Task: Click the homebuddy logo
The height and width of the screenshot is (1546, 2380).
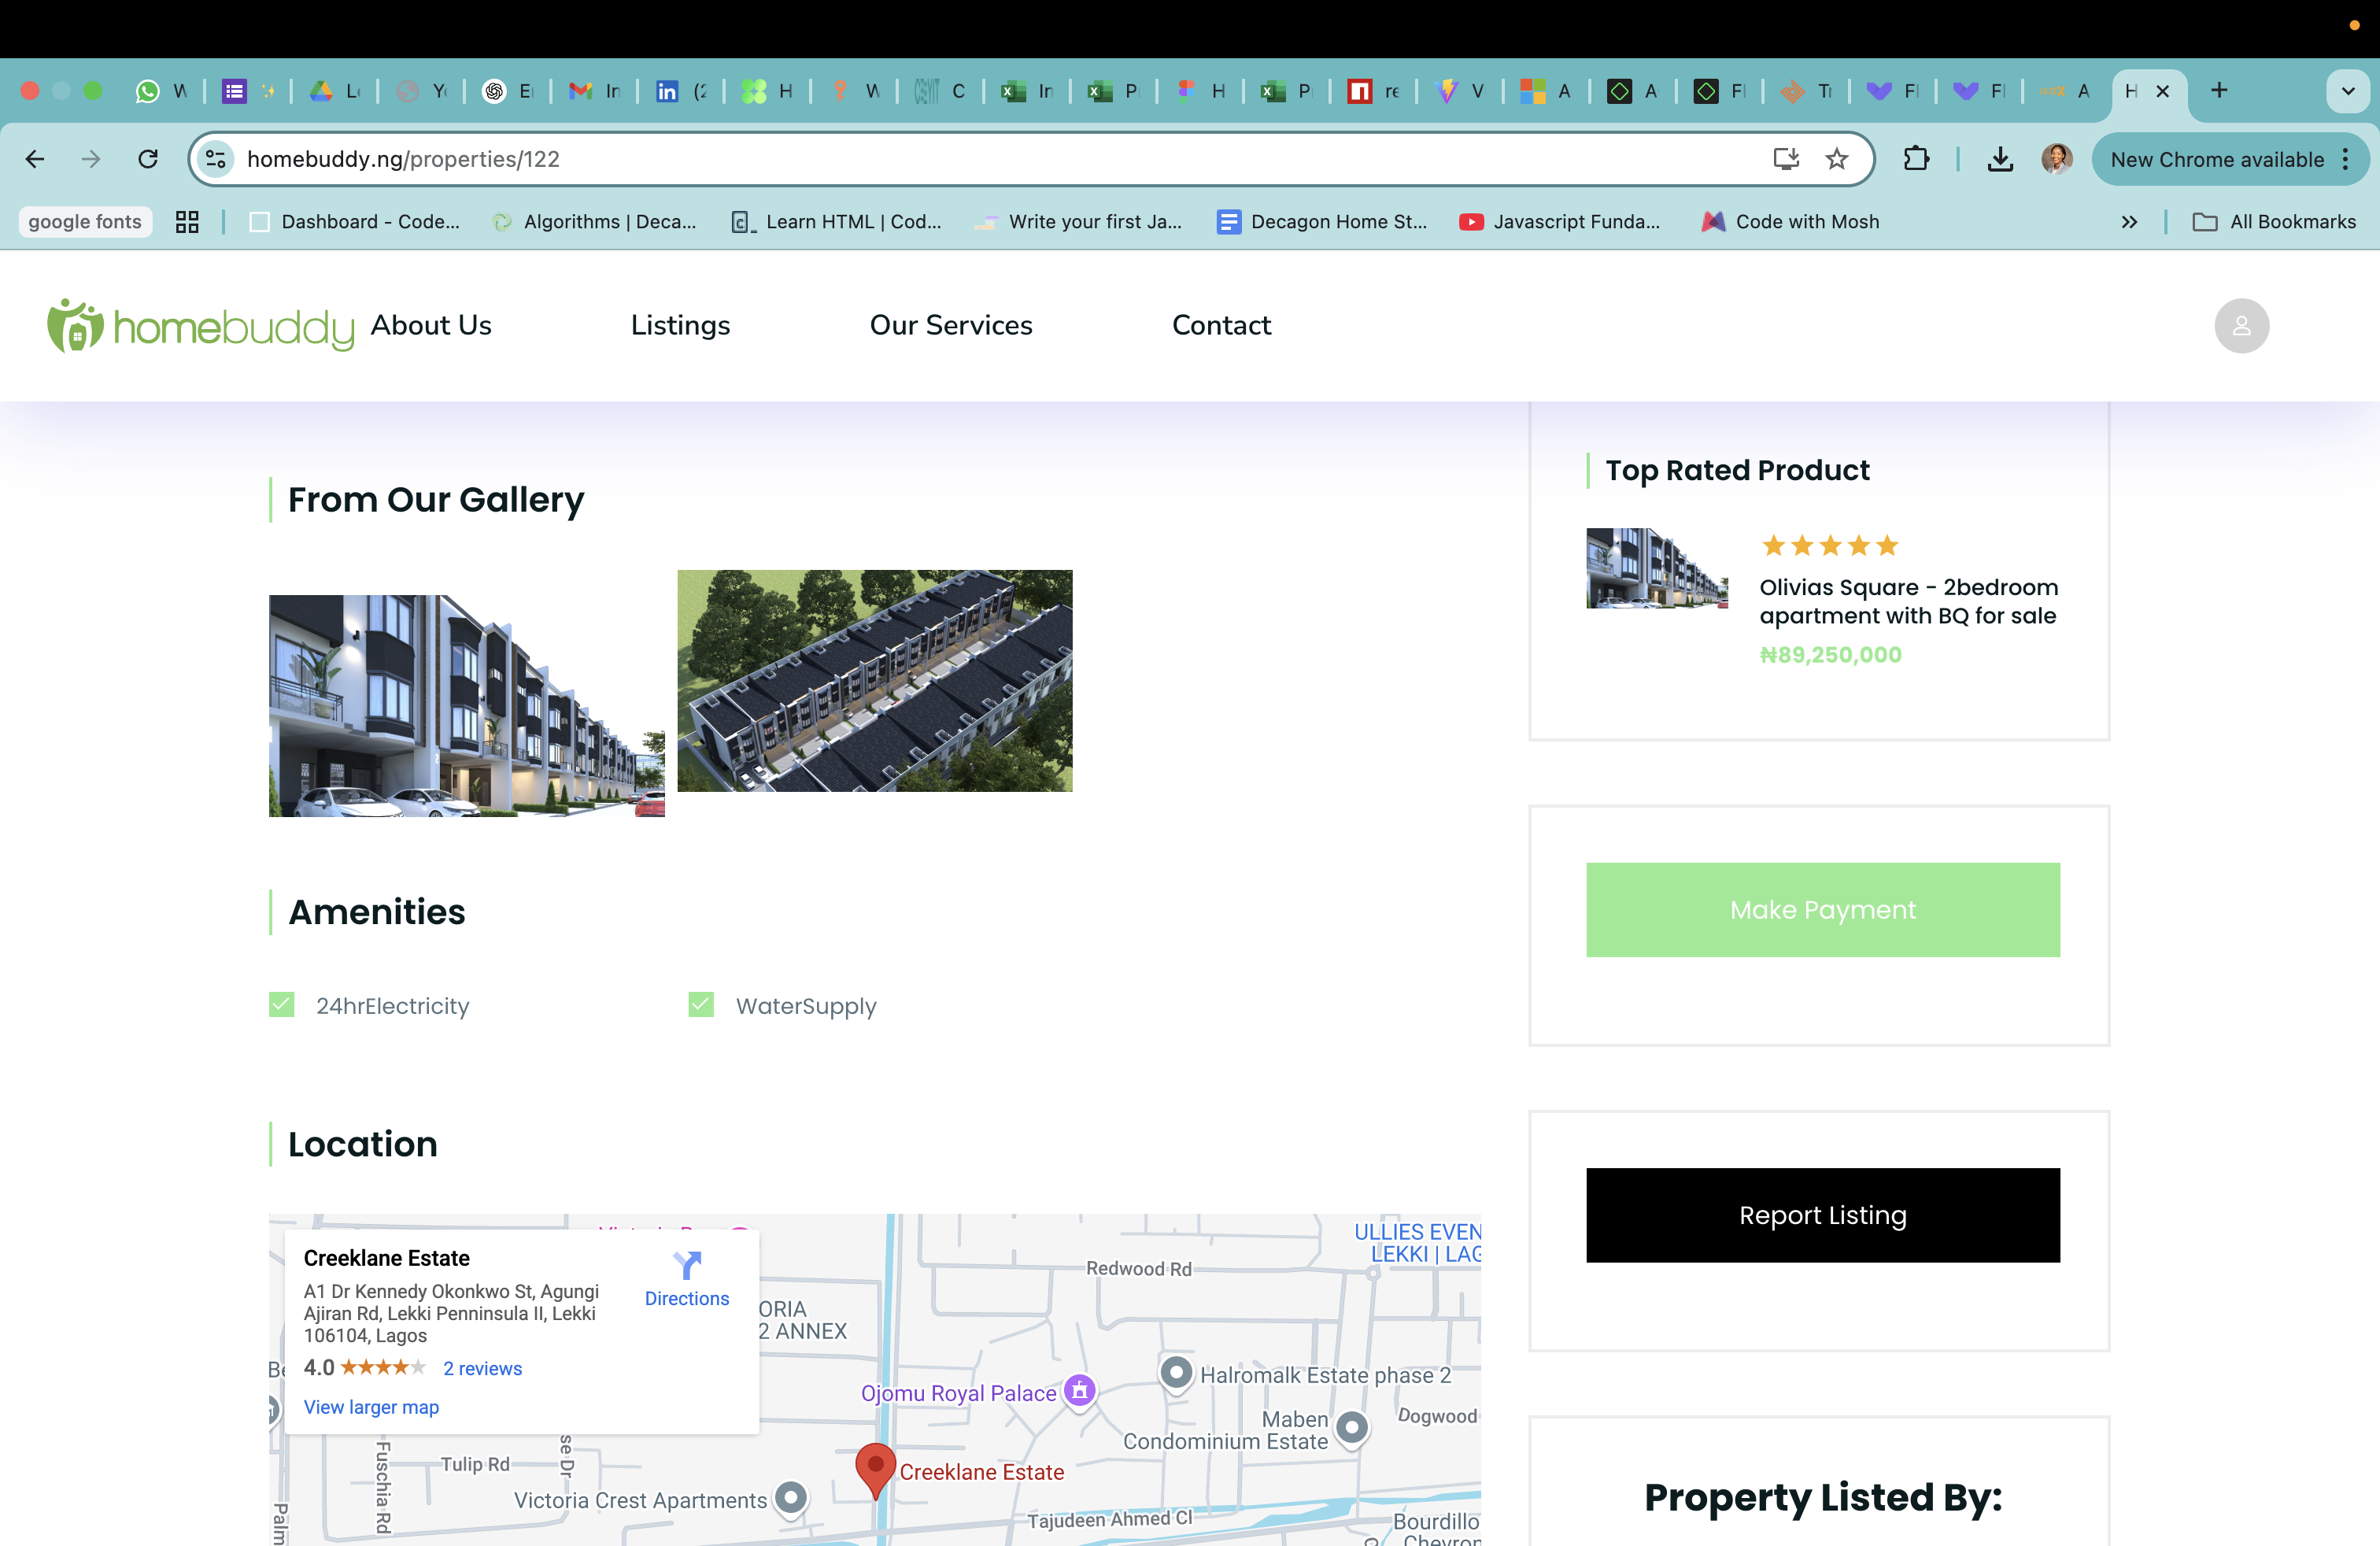Action: pos(201,326)
